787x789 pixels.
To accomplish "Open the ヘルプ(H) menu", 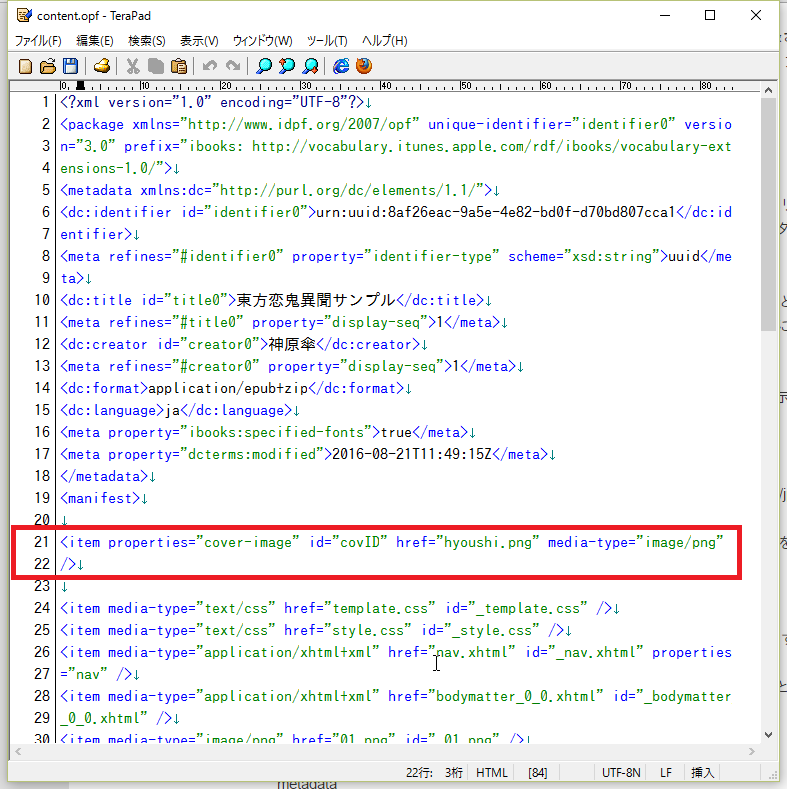I will point(385,41).
